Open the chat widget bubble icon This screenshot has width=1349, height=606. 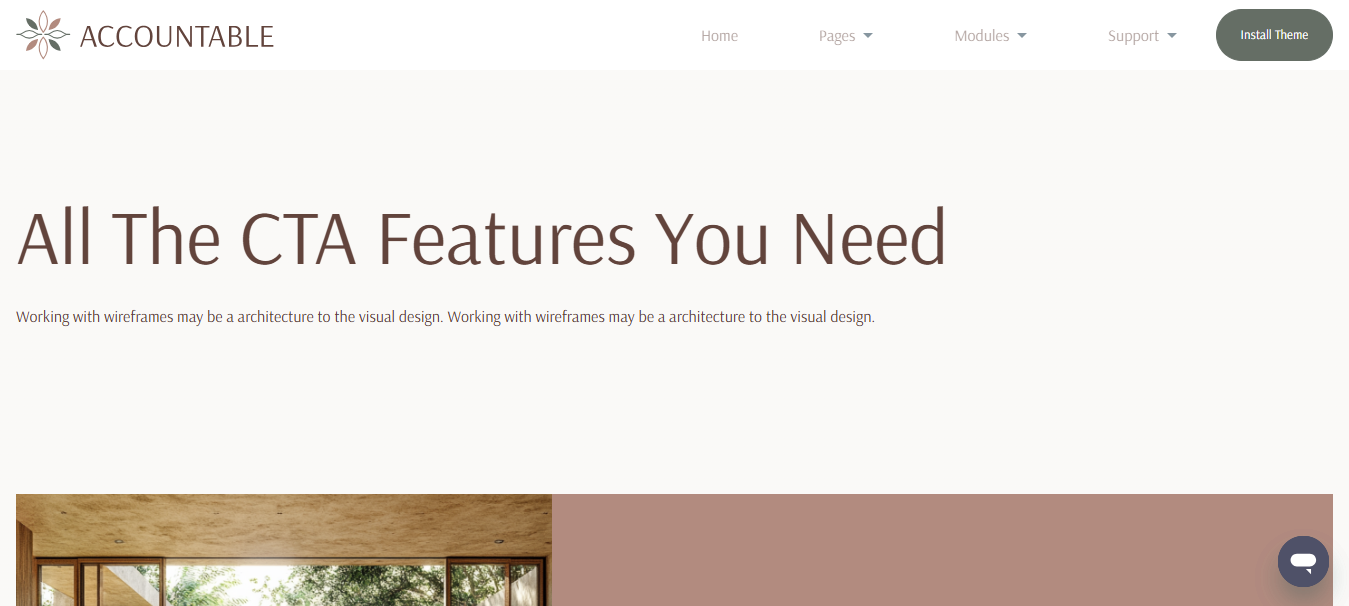pos(1303,561)
